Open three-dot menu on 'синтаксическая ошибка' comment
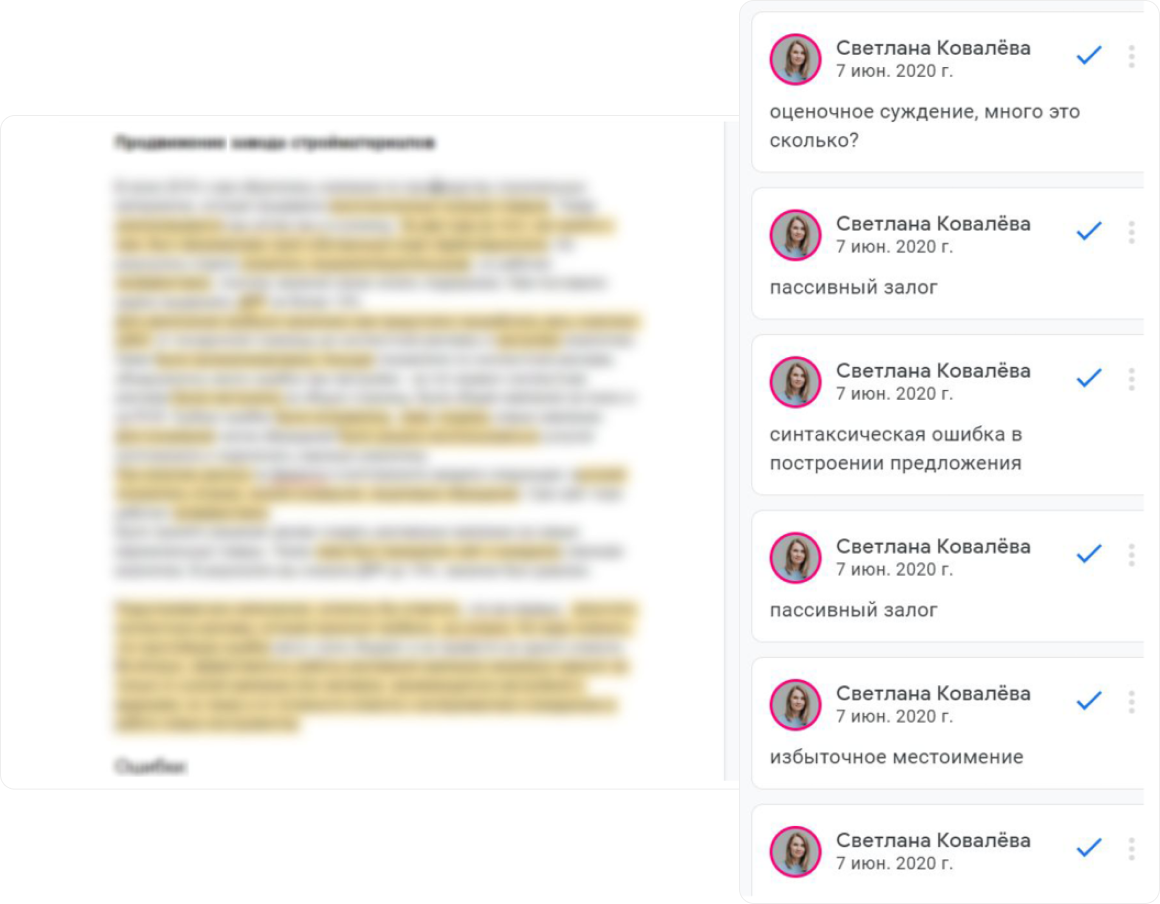The image size is (1160, 904). (1131, 379)
